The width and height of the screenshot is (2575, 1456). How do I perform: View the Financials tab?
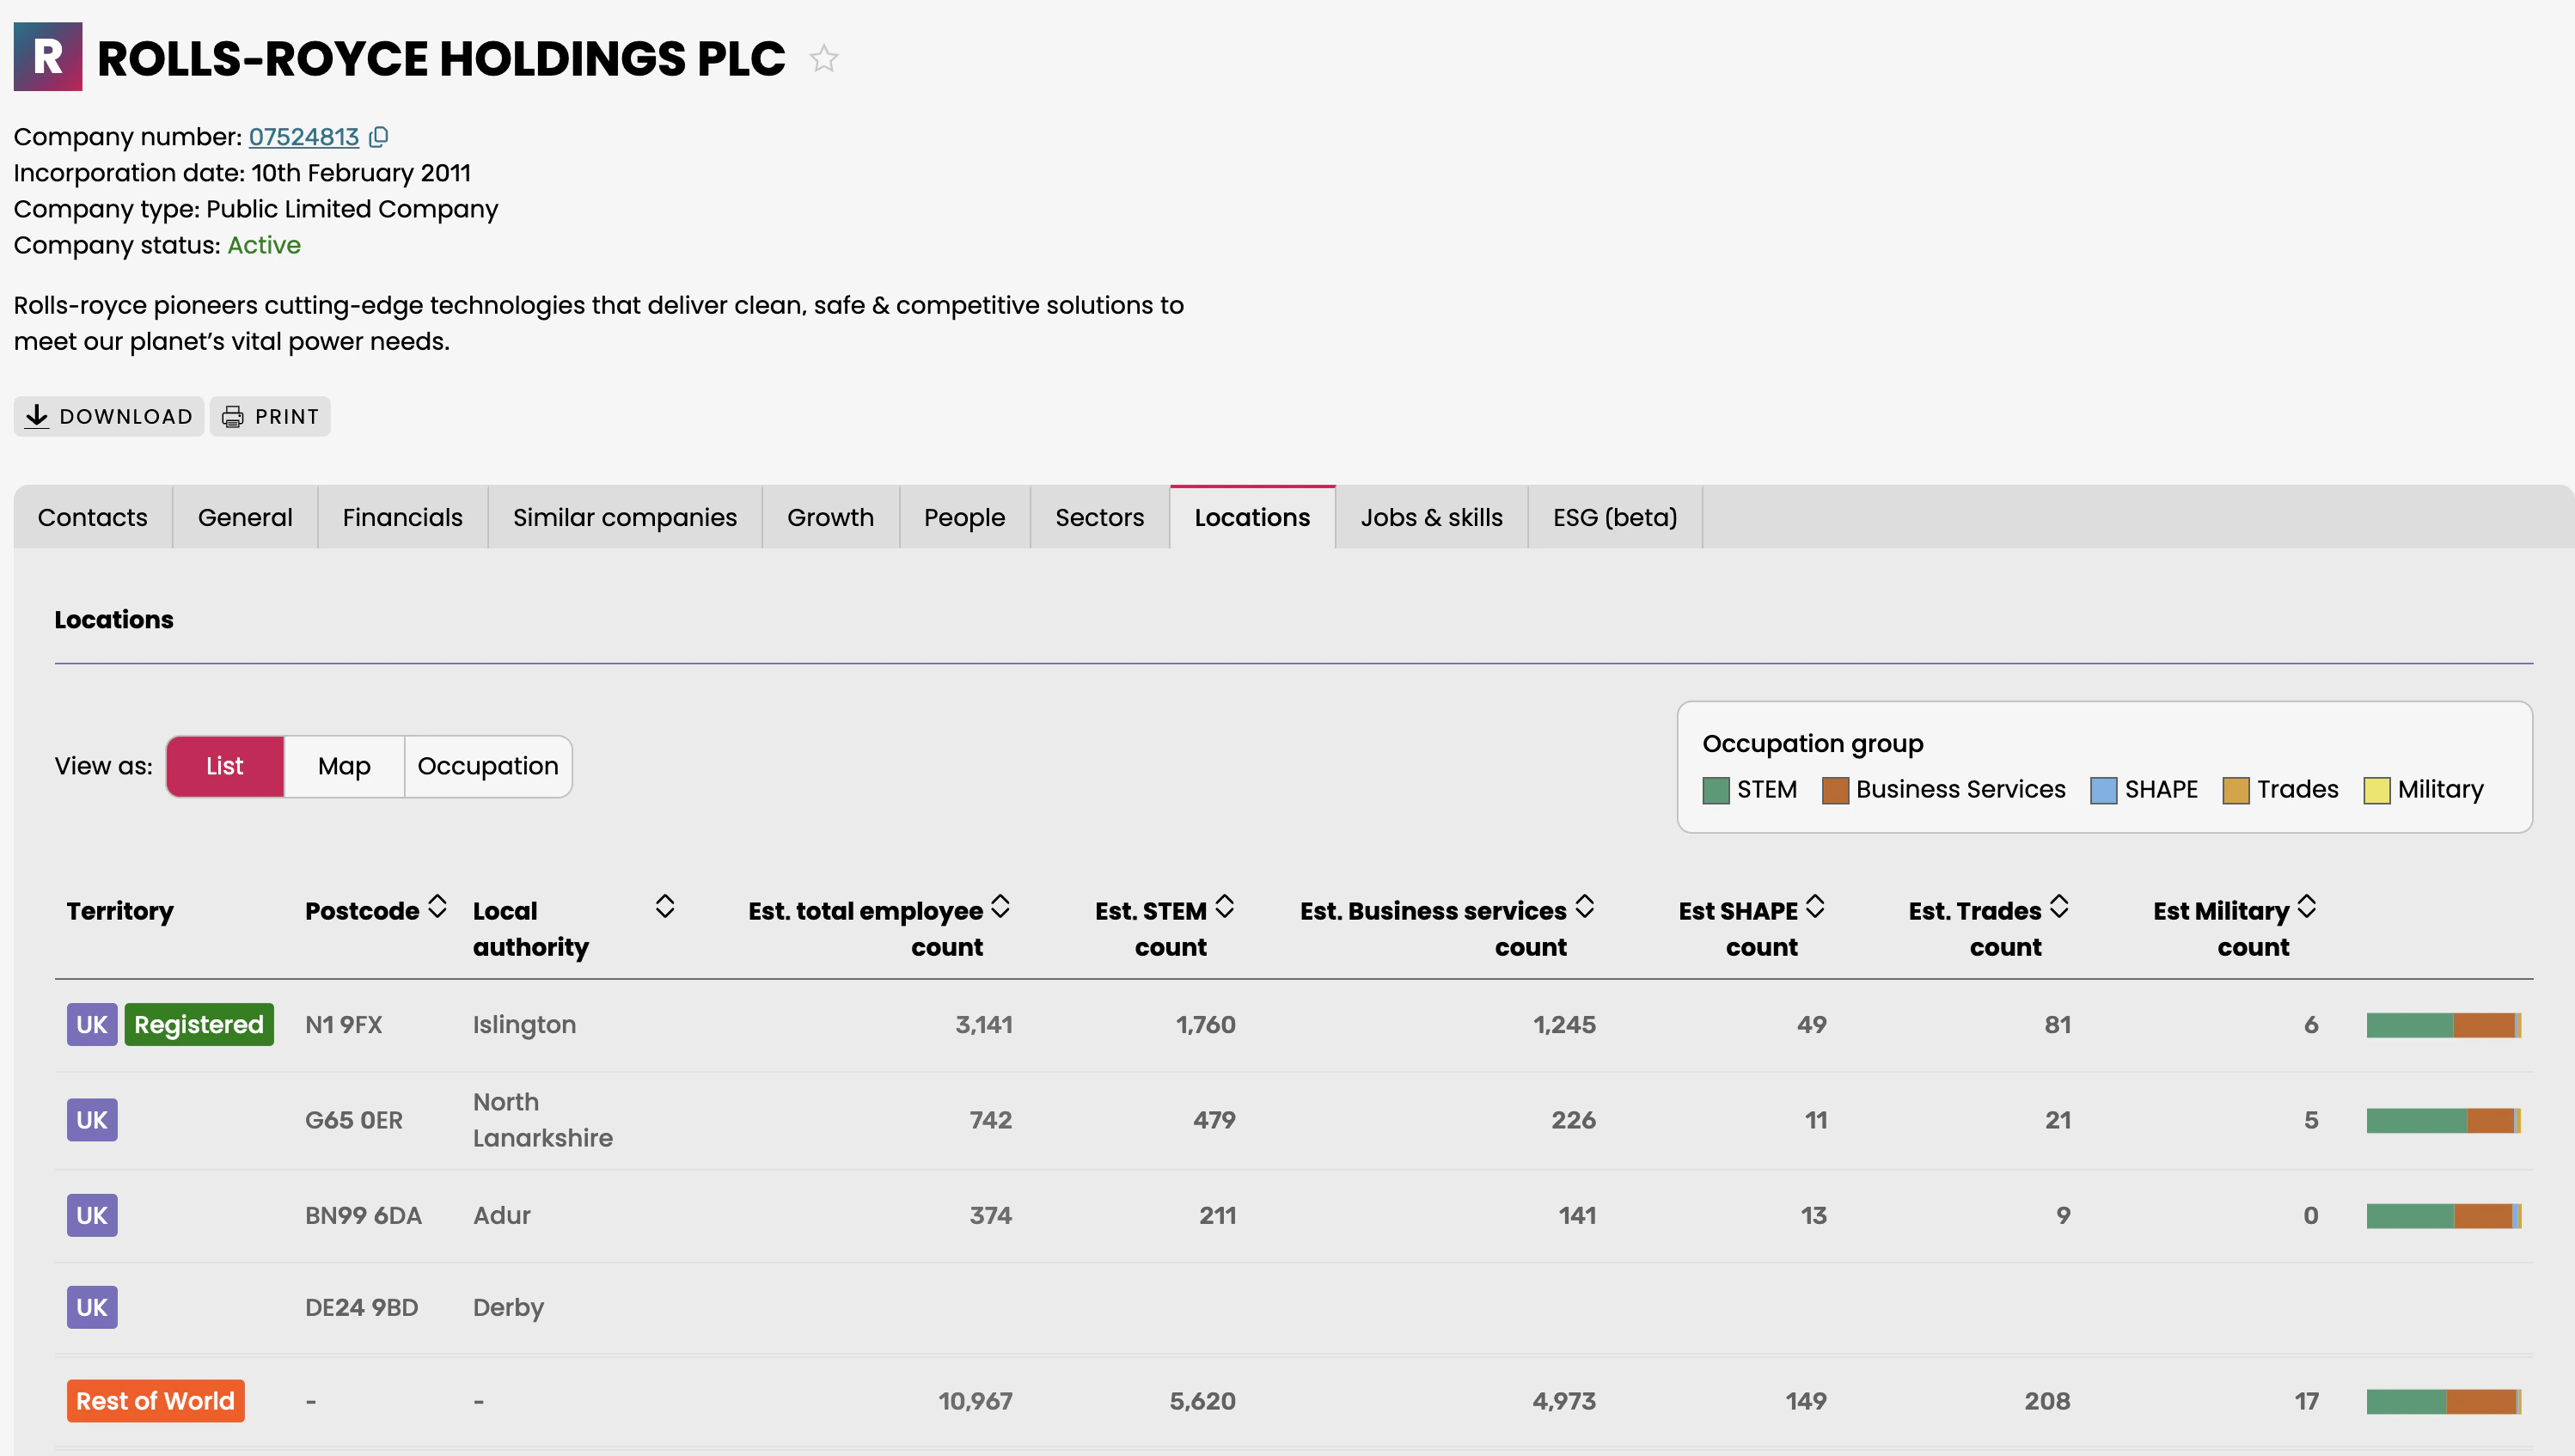pyautogui.click(x=403, y=517)
